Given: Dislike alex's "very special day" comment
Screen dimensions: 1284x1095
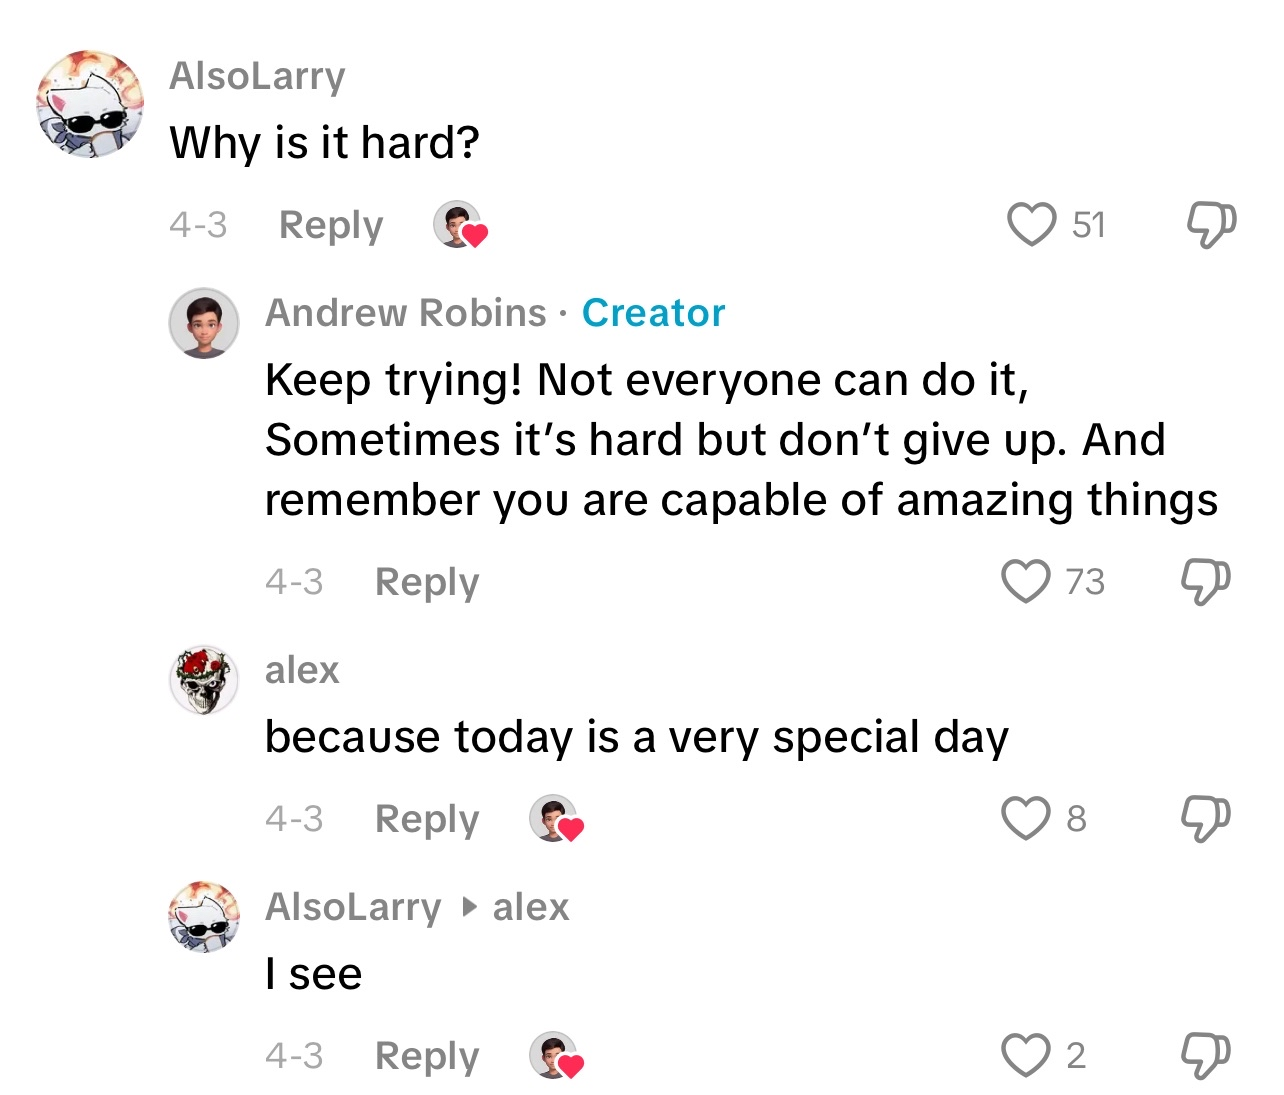Looking at the screenshot, I should (1205, 818).
